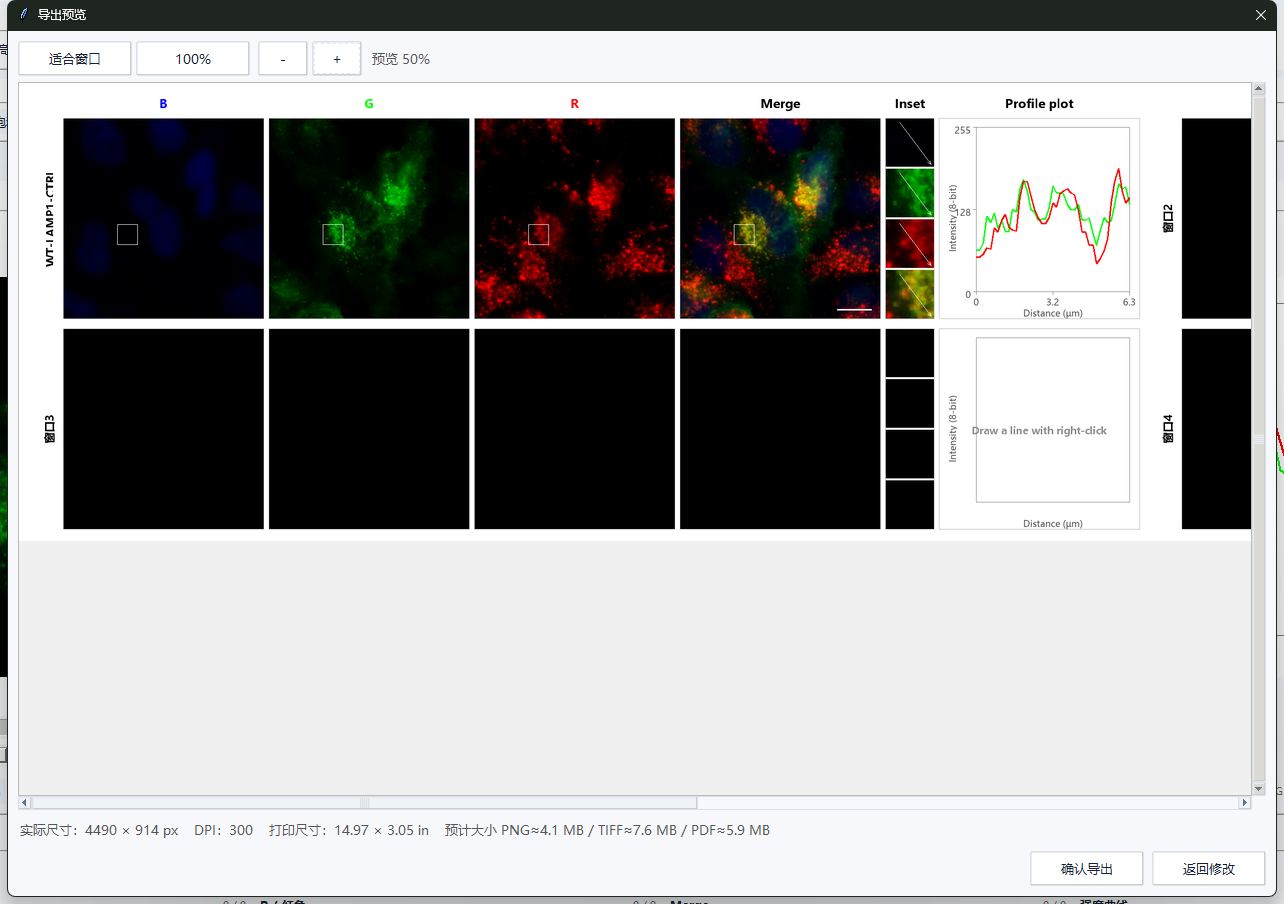
Task: Click the red inset thumbnail
Action: 910,244
